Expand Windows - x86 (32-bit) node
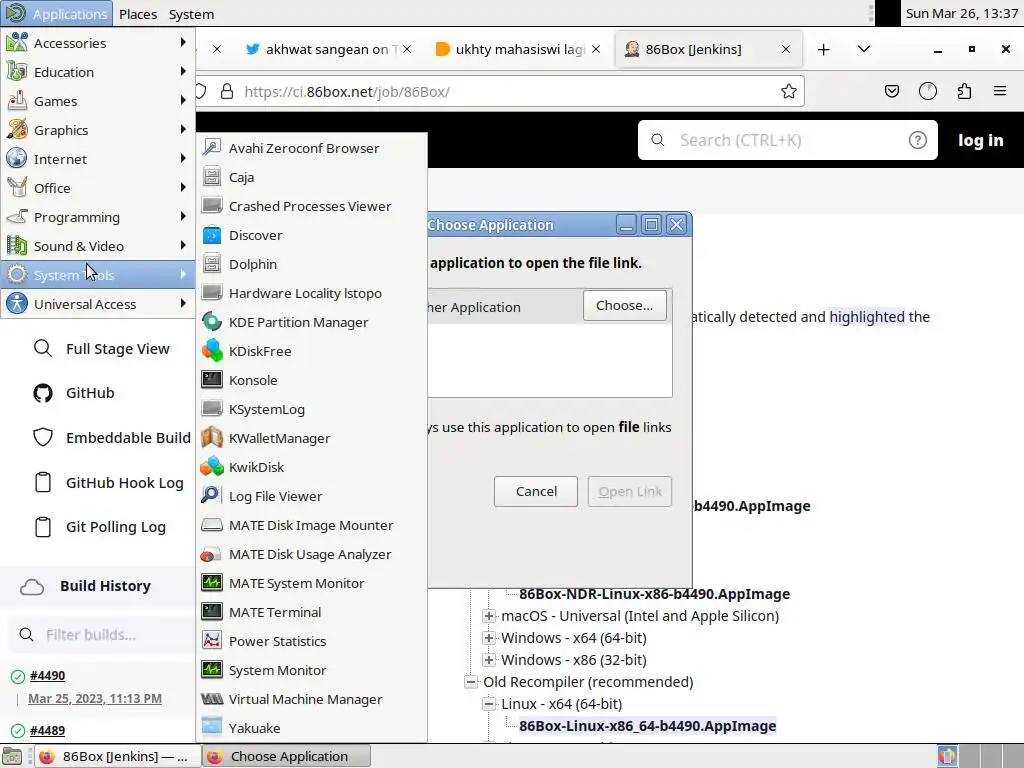The height and width of the screenshot is (768, 1024). coord(489,660)
